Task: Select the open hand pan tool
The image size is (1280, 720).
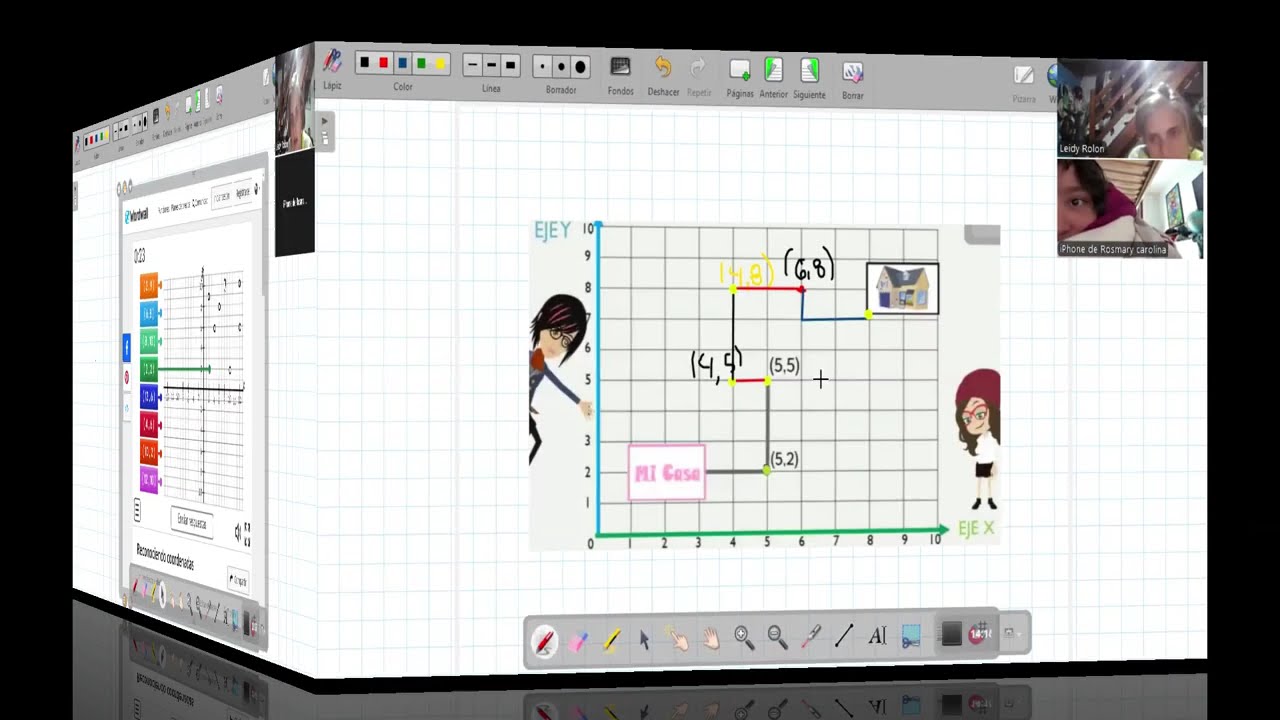Action: (711, 637)
